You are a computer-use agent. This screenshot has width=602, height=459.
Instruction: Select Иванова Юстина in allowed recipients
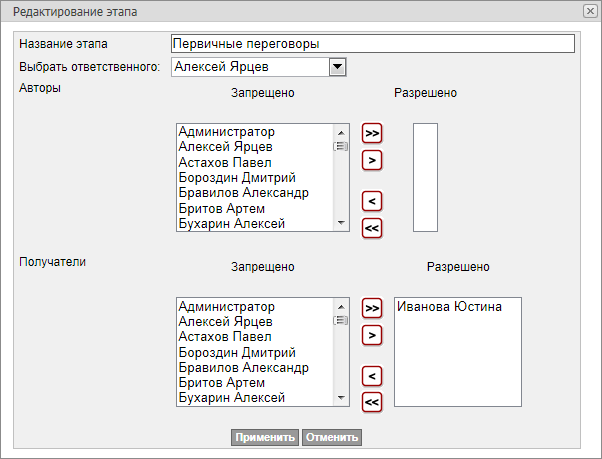tap(449, 307)
